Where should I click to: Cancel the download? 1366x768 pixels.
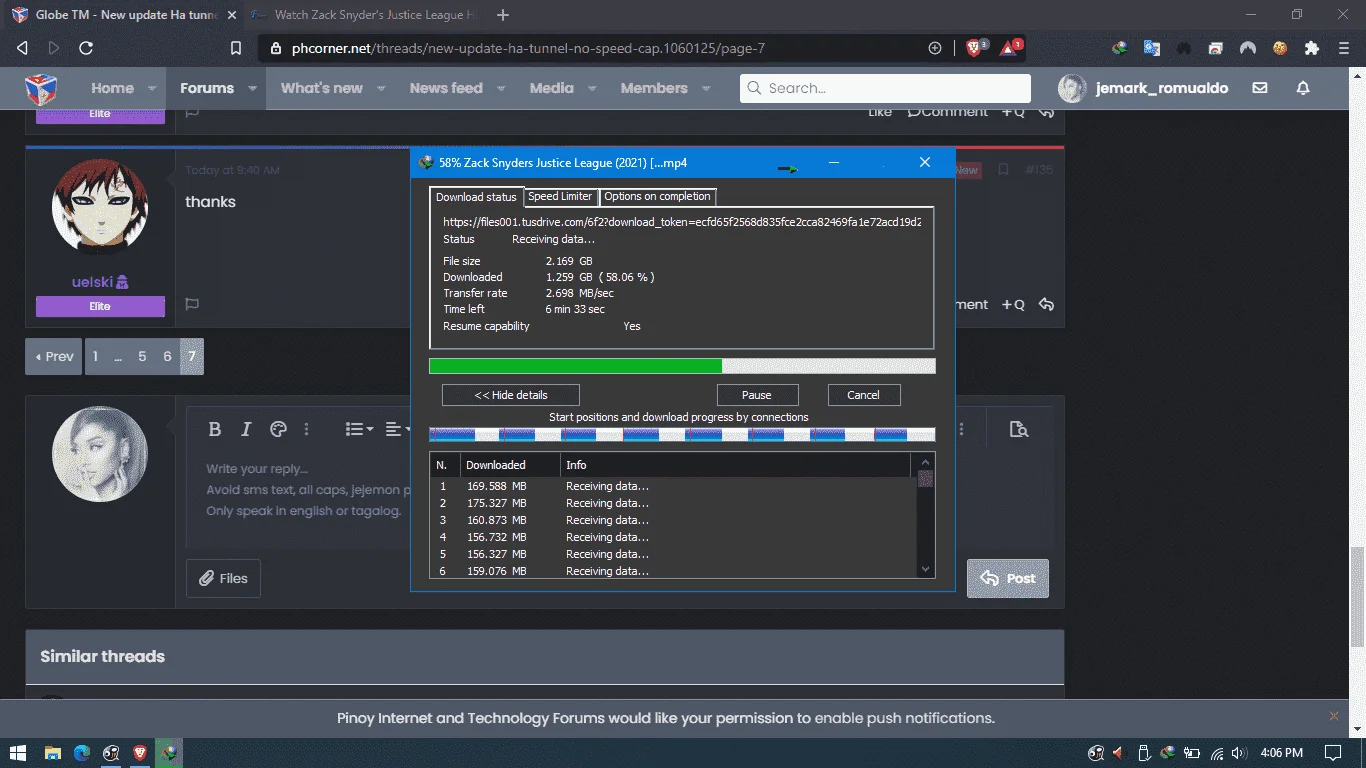pos(864,395)
